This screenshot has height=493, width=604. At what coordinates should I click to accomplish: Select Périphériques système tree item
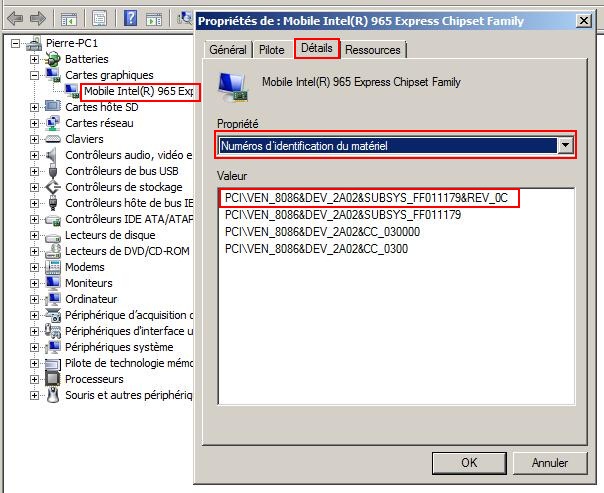119,347
